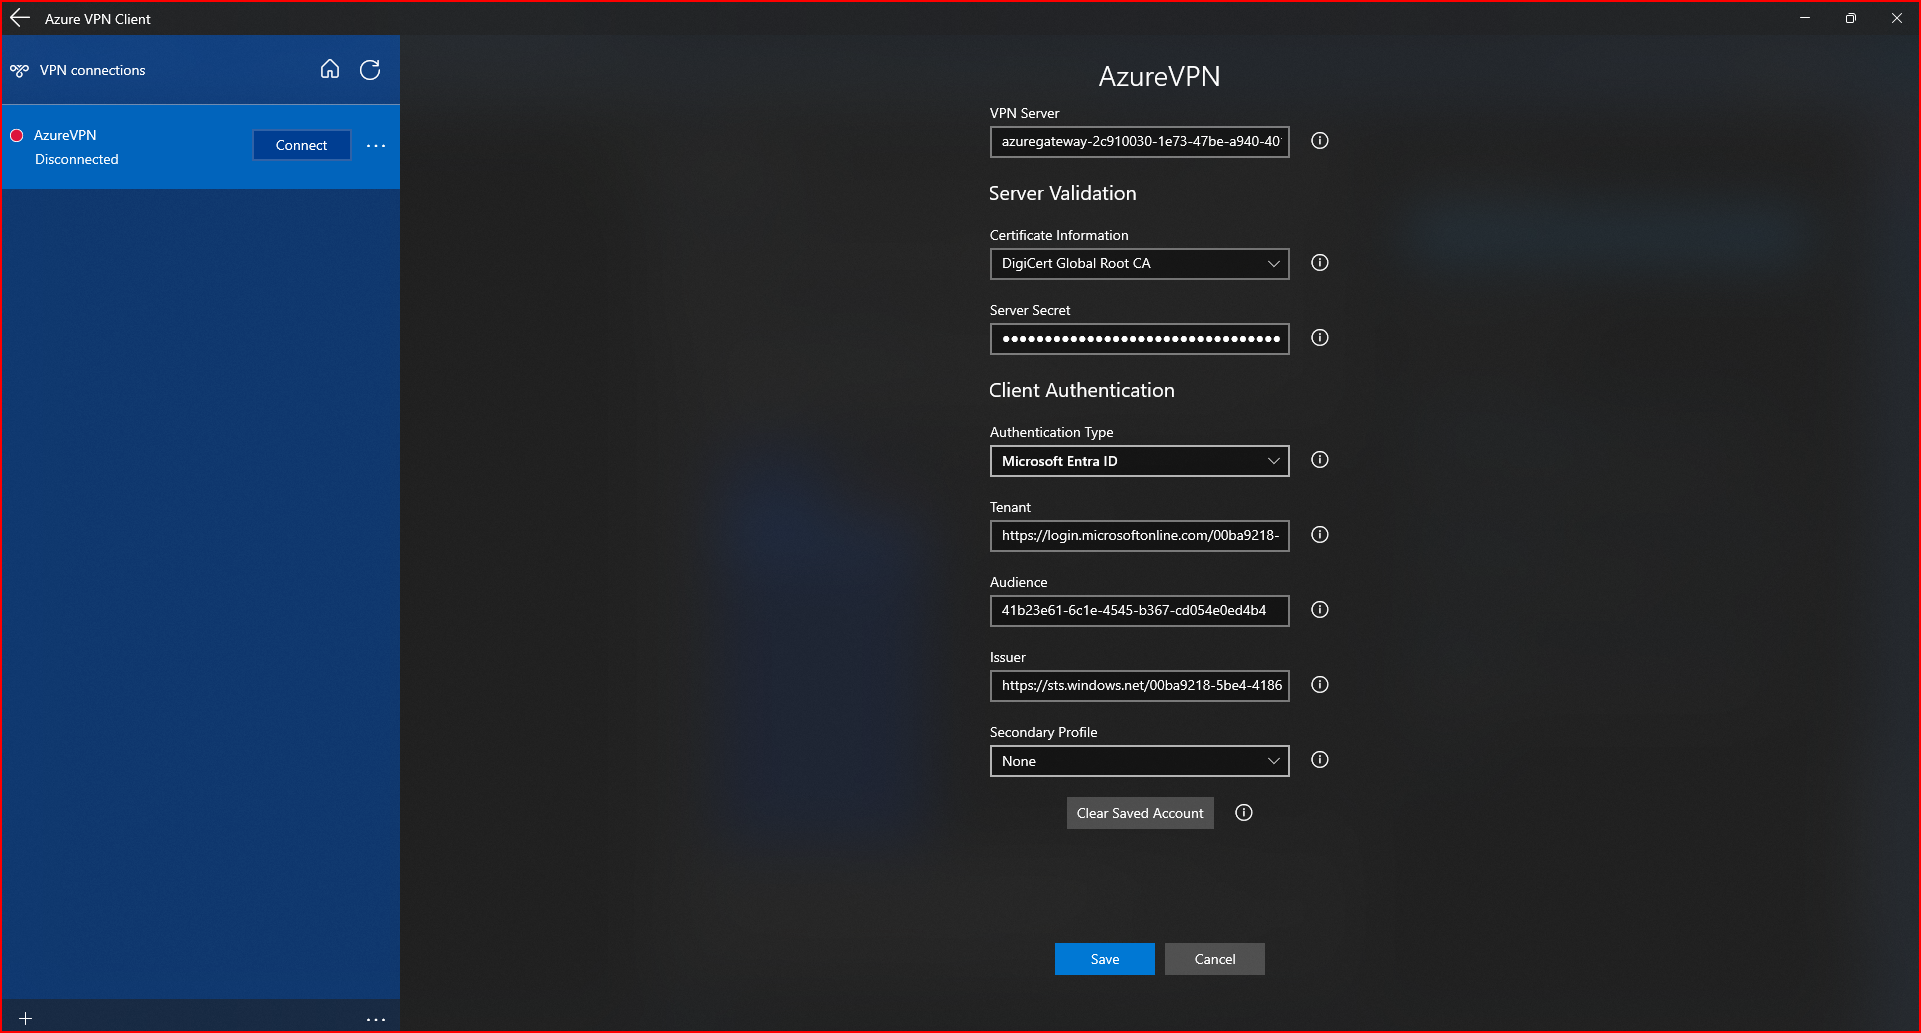Restore down the Azure VPN Client window

(x=1851, y=18)
